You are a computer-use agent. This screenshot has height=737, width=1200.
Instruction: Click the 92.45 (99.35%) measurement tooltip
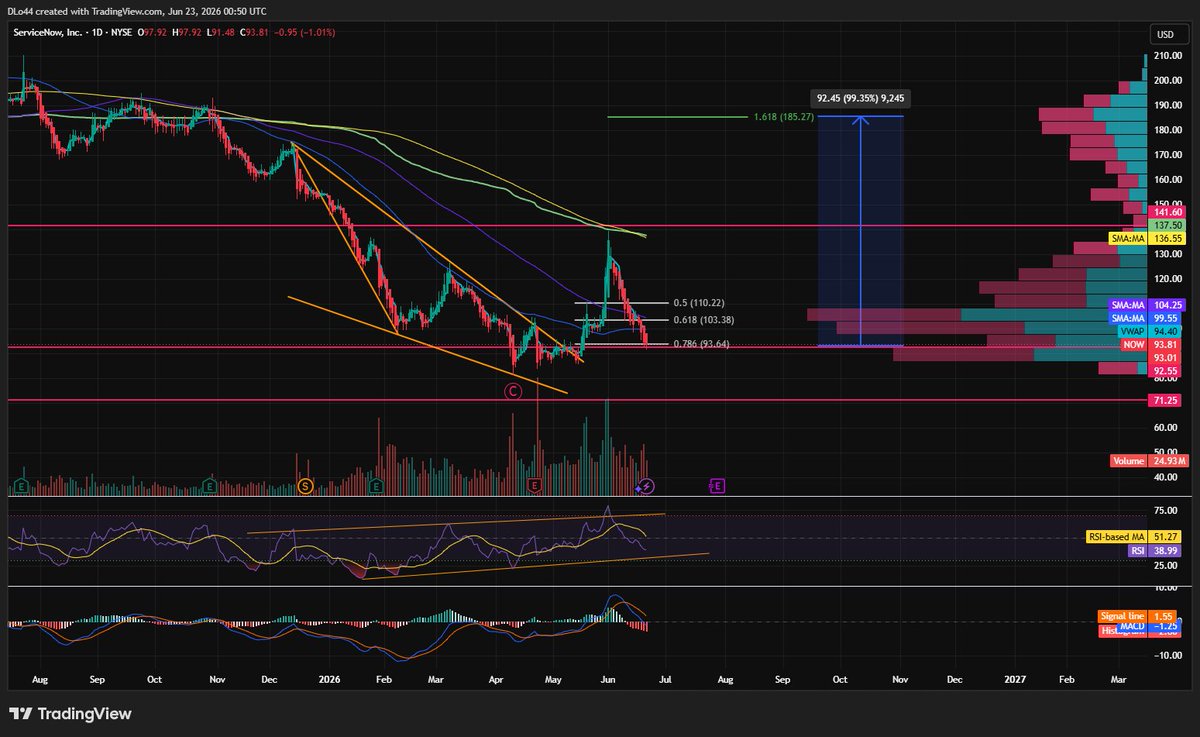pos(861,99)
